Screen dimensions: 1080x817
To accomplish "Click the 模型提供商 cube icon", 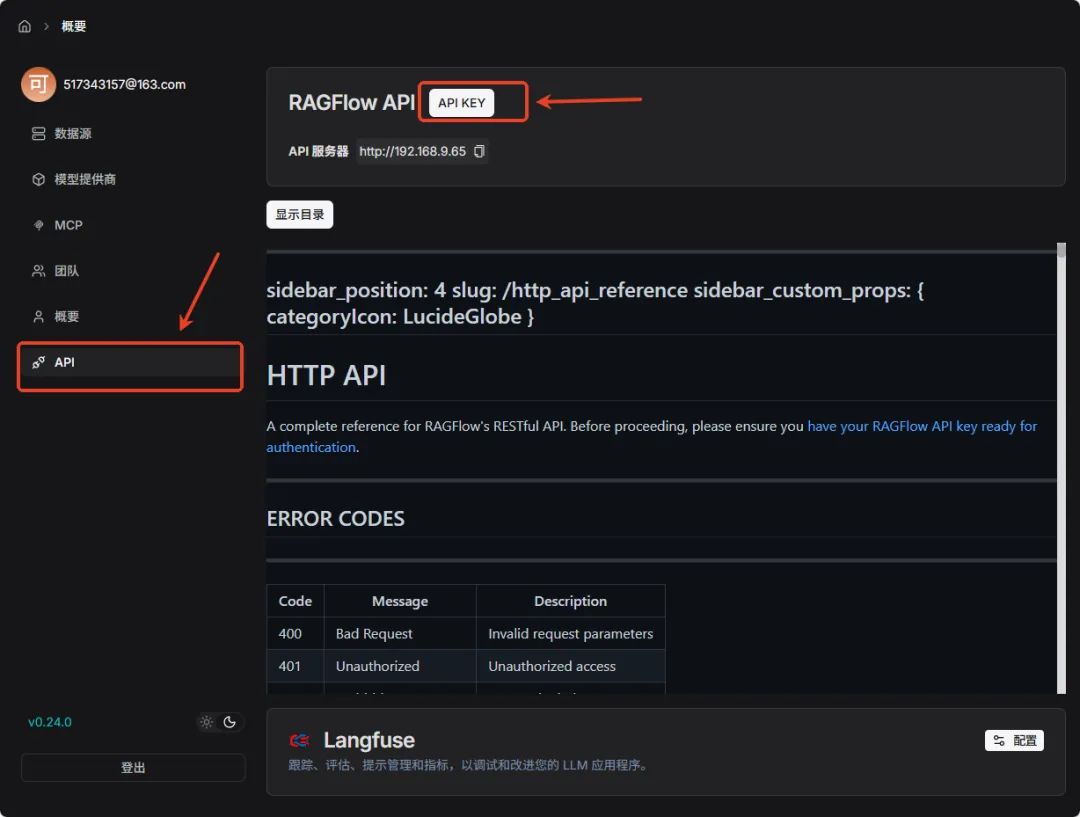I will pyautogui.click(x=39, y=179).
